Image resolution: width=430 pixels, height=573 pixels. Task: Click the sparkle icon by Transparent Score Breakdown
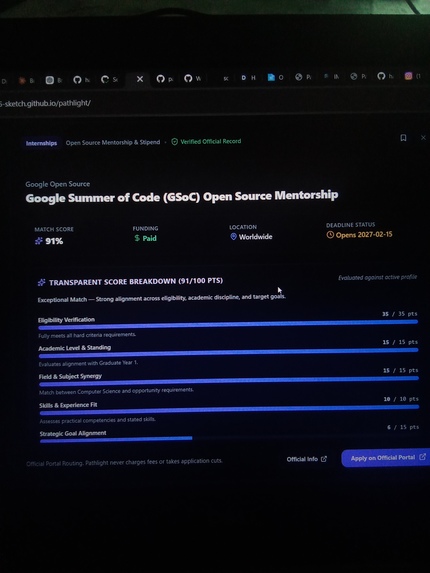click(41, 282)
